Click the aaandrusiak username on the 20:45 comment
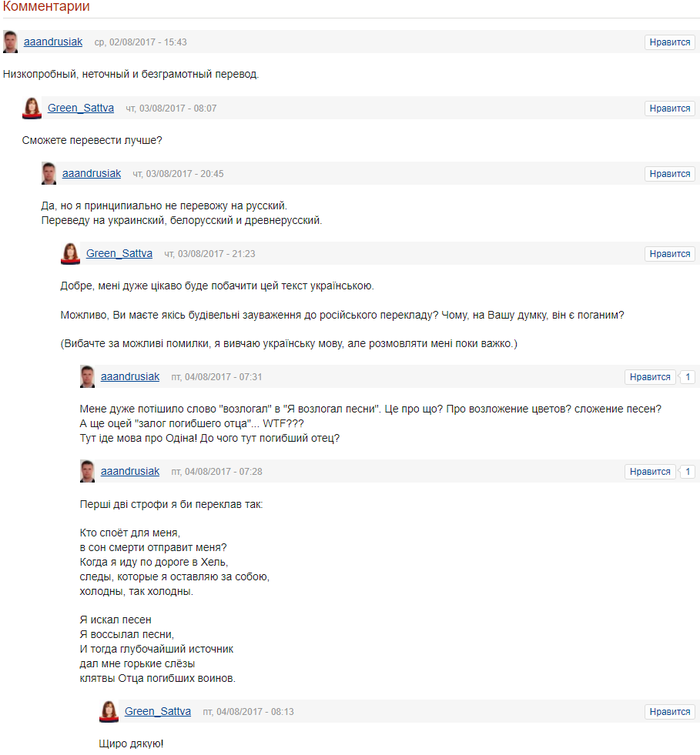700x755 pixels. pos(91,173)
